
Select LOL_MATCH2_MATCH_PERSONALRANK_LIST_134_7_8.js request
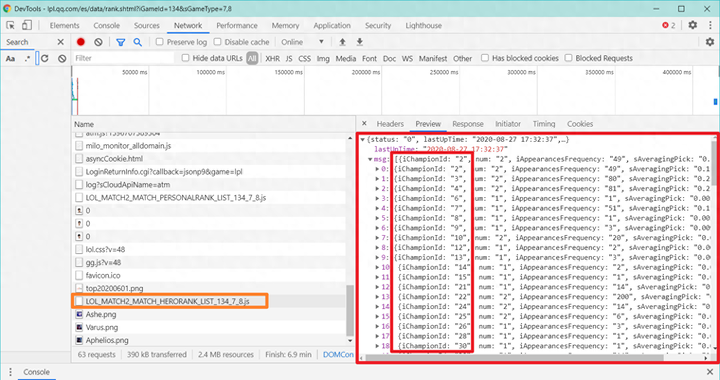tap(175, 197)
